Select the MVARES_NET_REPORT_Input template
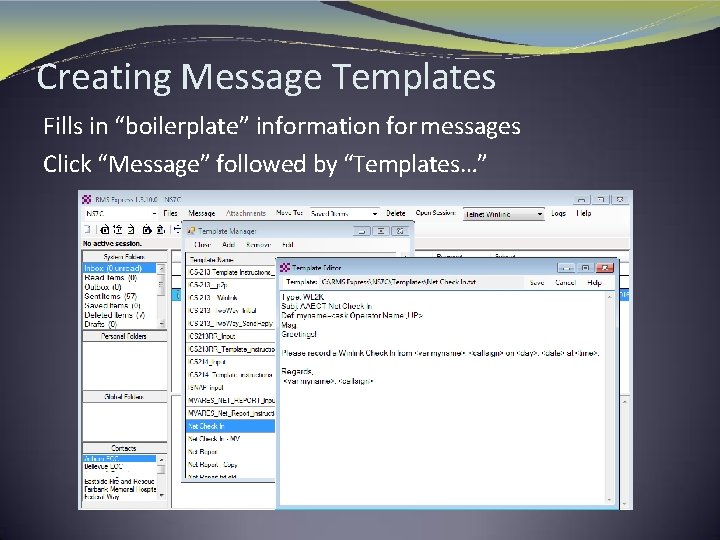This screenshot has width=720, height=540. point(231,400)
